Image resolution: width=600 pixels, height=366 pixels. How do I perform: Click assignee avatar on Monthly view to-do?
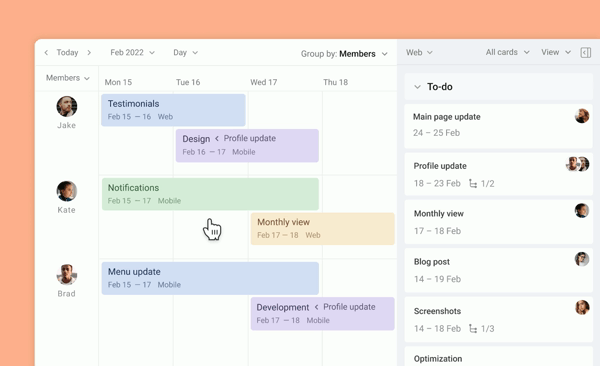[582, 211]
